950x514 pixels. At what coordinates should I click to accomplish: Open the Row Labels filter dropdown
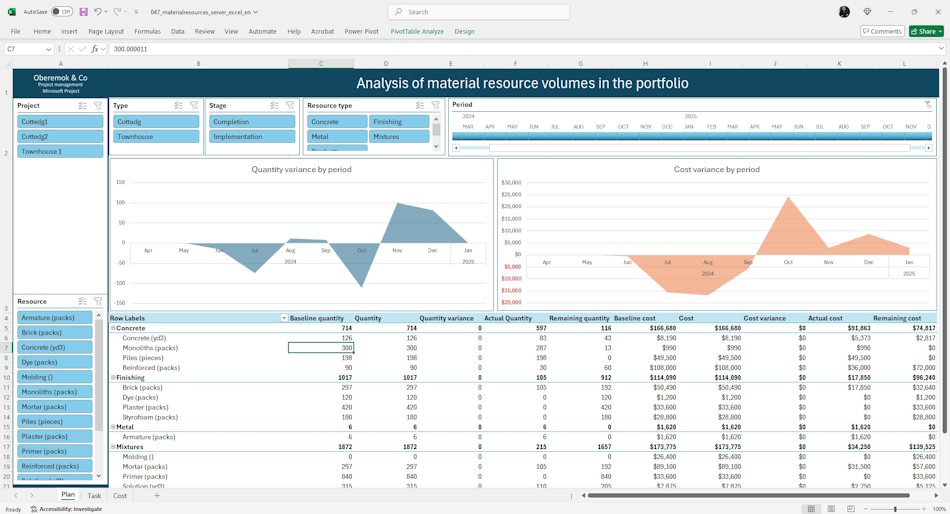[x=284, y=318]
